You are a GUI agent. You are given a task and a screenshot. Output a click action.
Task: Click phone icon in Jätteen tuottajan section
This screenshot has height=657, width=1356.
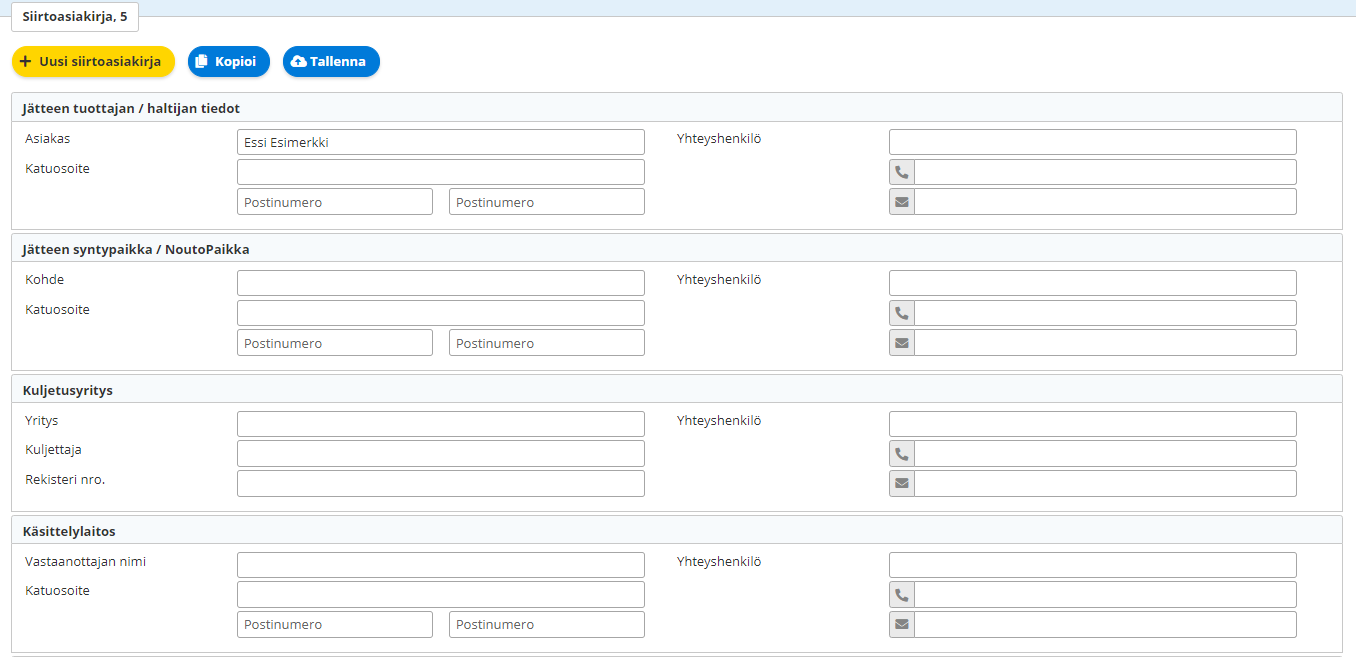coord(902,172)
